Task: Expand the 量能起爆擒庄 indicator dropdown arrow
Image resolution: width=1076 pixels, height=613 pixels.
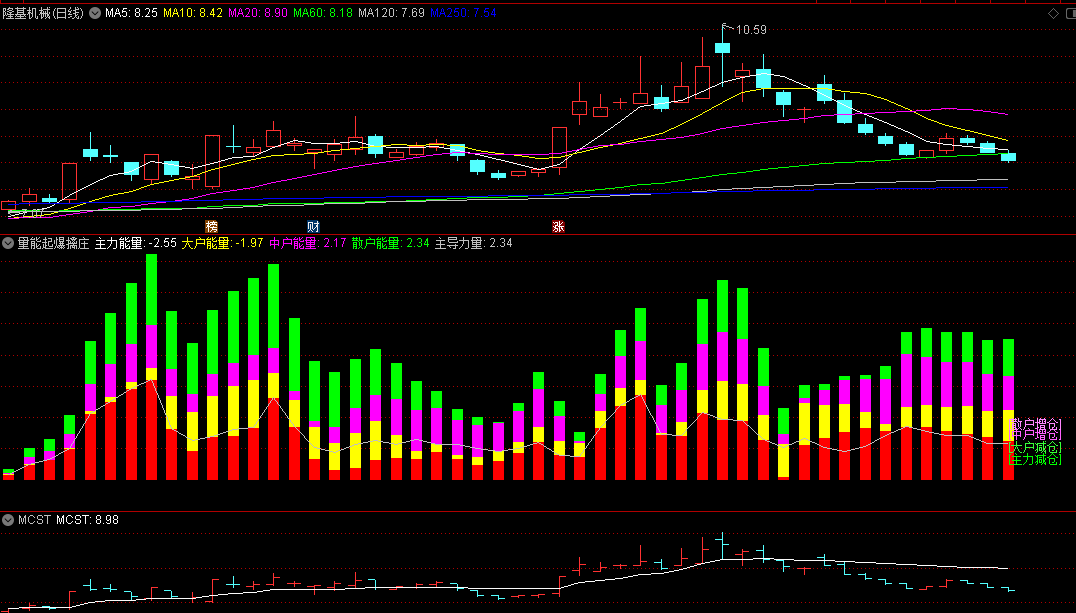Action: click(8, 243)
